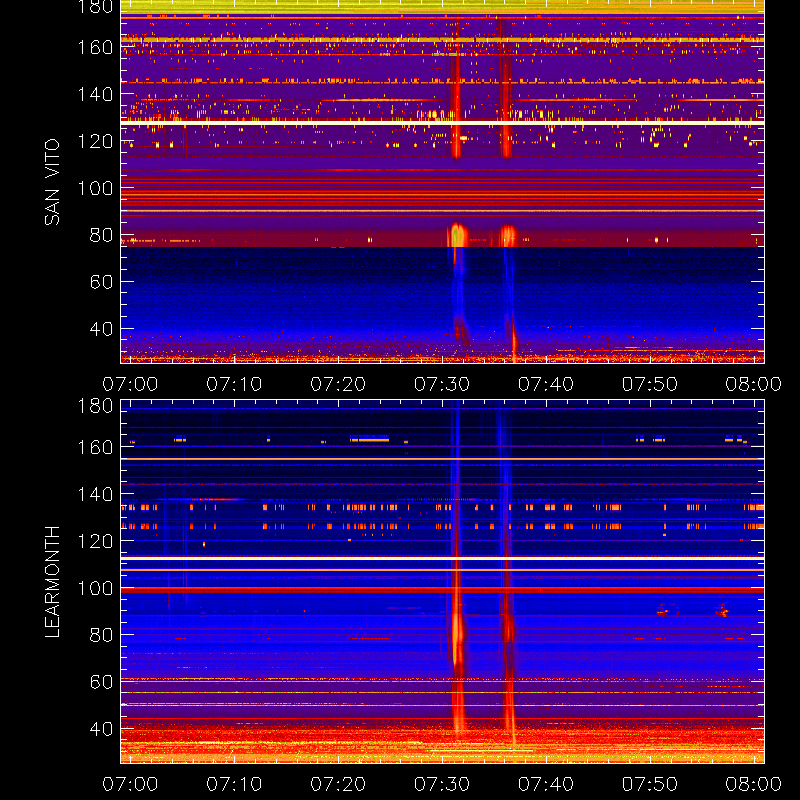Select the 60 tick label on Learmonth axis
This screenshot has height=800, width=800.
(x=101, y=682)
